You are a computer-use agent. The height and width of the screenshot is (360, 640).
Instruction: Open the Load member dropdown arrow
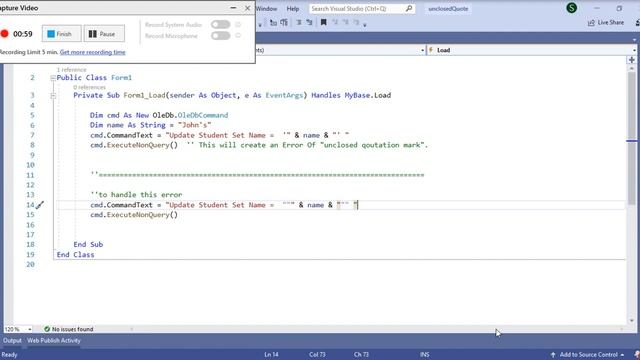click(634, 50)
